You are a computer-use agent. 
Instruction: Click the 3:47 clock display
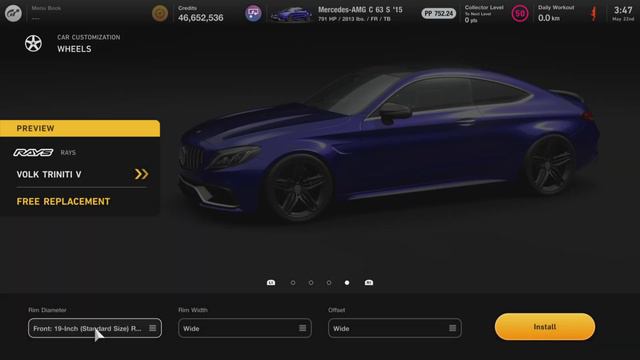pyautogui.click(x=623, y=10)
